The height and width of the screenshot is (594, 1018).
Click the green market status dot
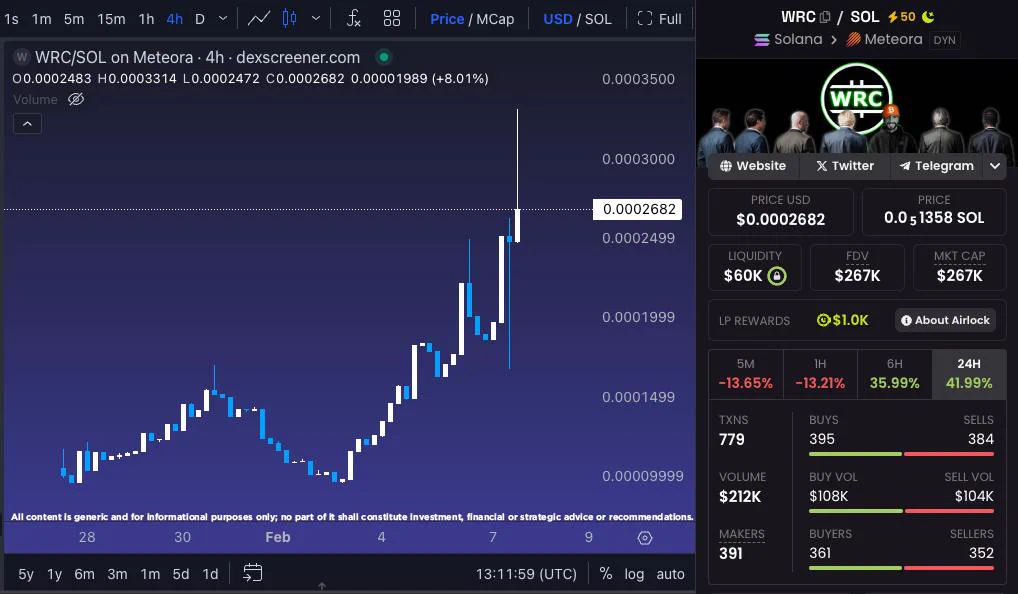click(x=384, y=57)
